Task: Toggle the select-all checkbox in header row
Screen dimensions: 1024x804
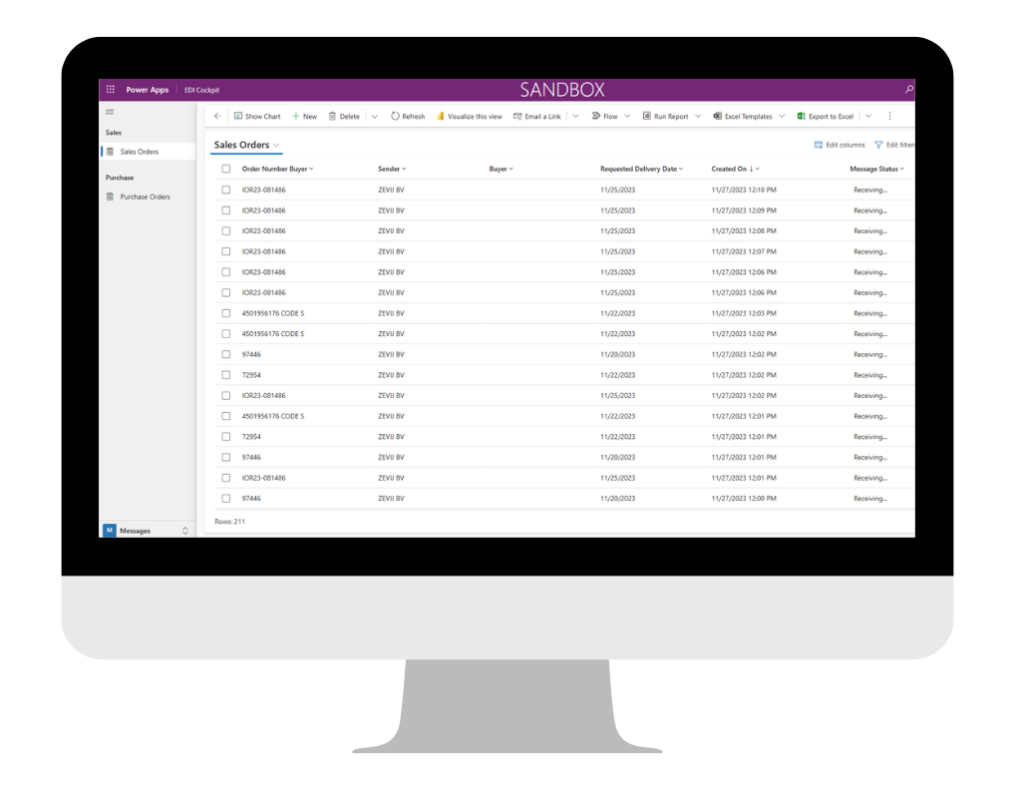Action: [x=226, y=169]
